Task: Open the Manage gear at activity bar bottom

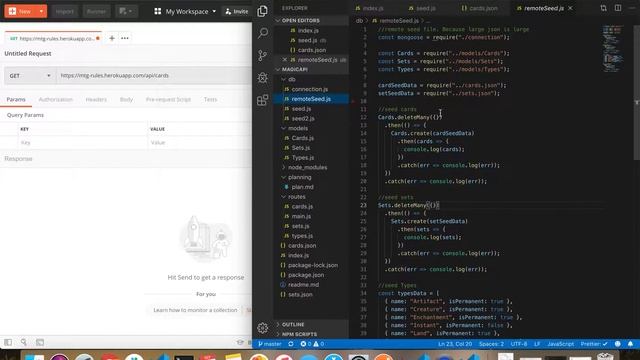Action: pyautogui.click(x=262, y=328)
